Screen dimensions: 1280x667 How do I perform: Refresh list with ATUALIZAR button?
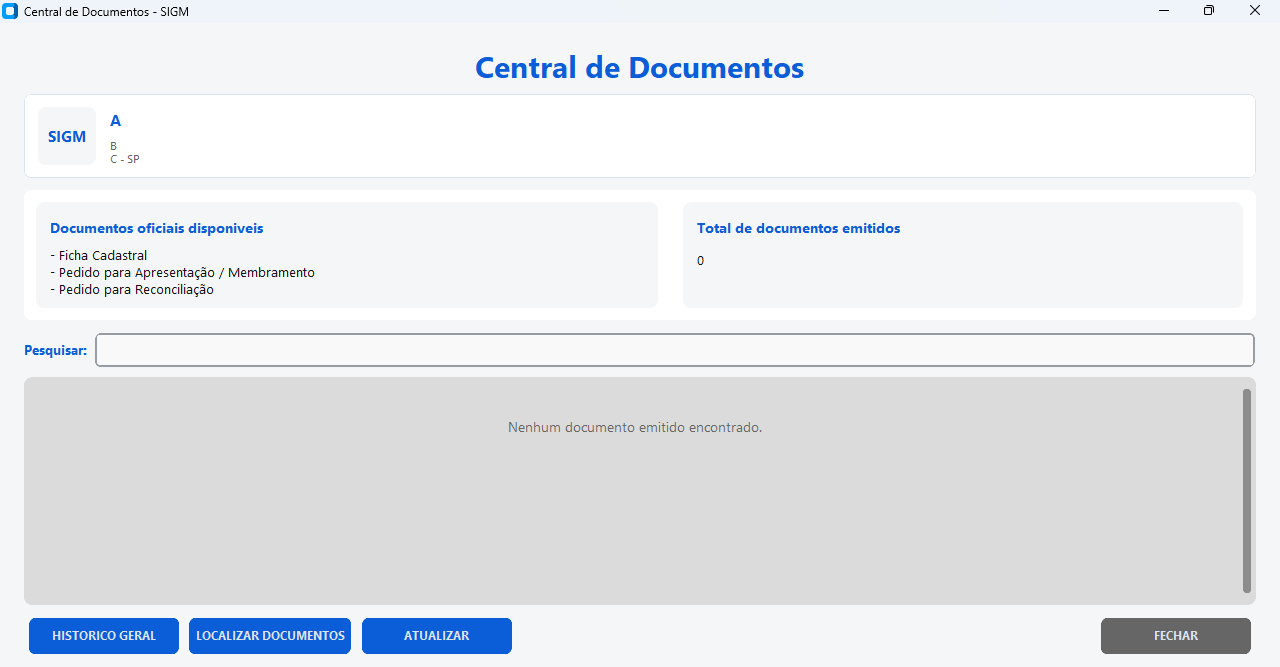click(437, 636)
